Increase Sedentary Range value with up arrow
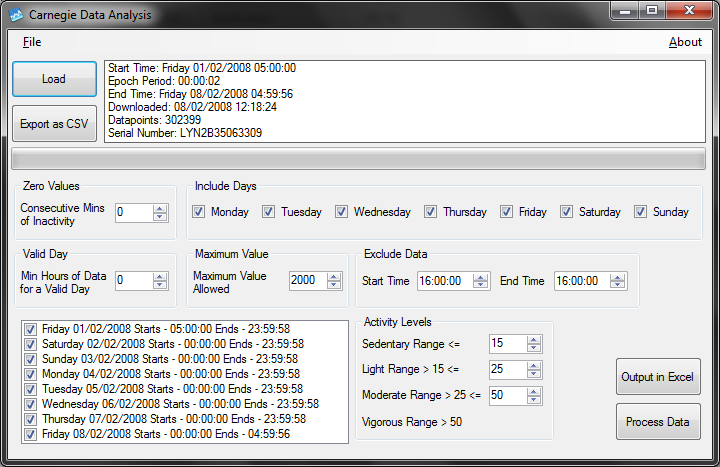The width and height of the screenshot is (720, 467). (534, 340)
